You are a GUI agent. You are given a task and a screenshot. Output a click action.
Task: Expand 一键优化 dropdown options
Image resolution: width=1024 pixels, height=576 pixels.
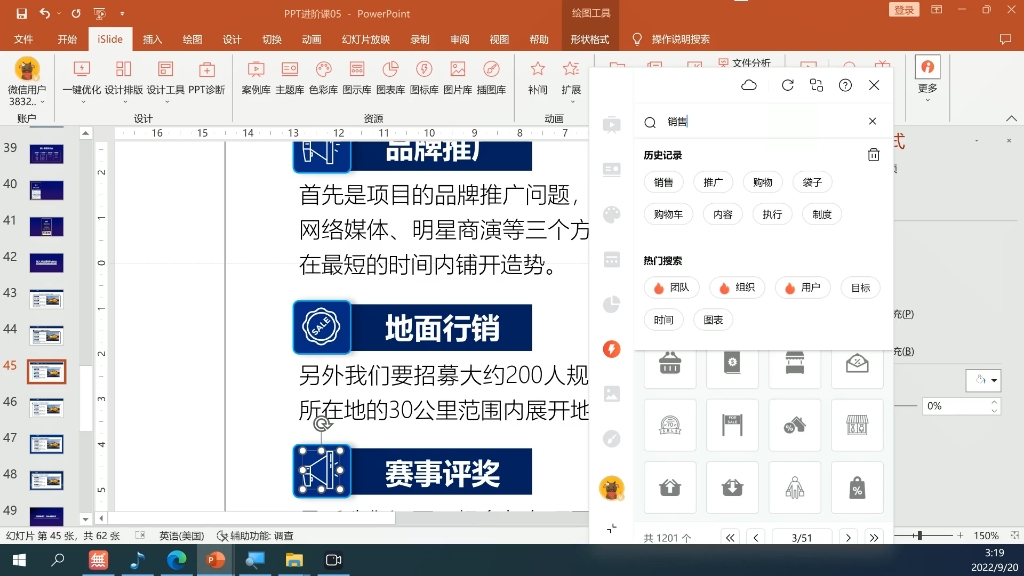[82, 99]
